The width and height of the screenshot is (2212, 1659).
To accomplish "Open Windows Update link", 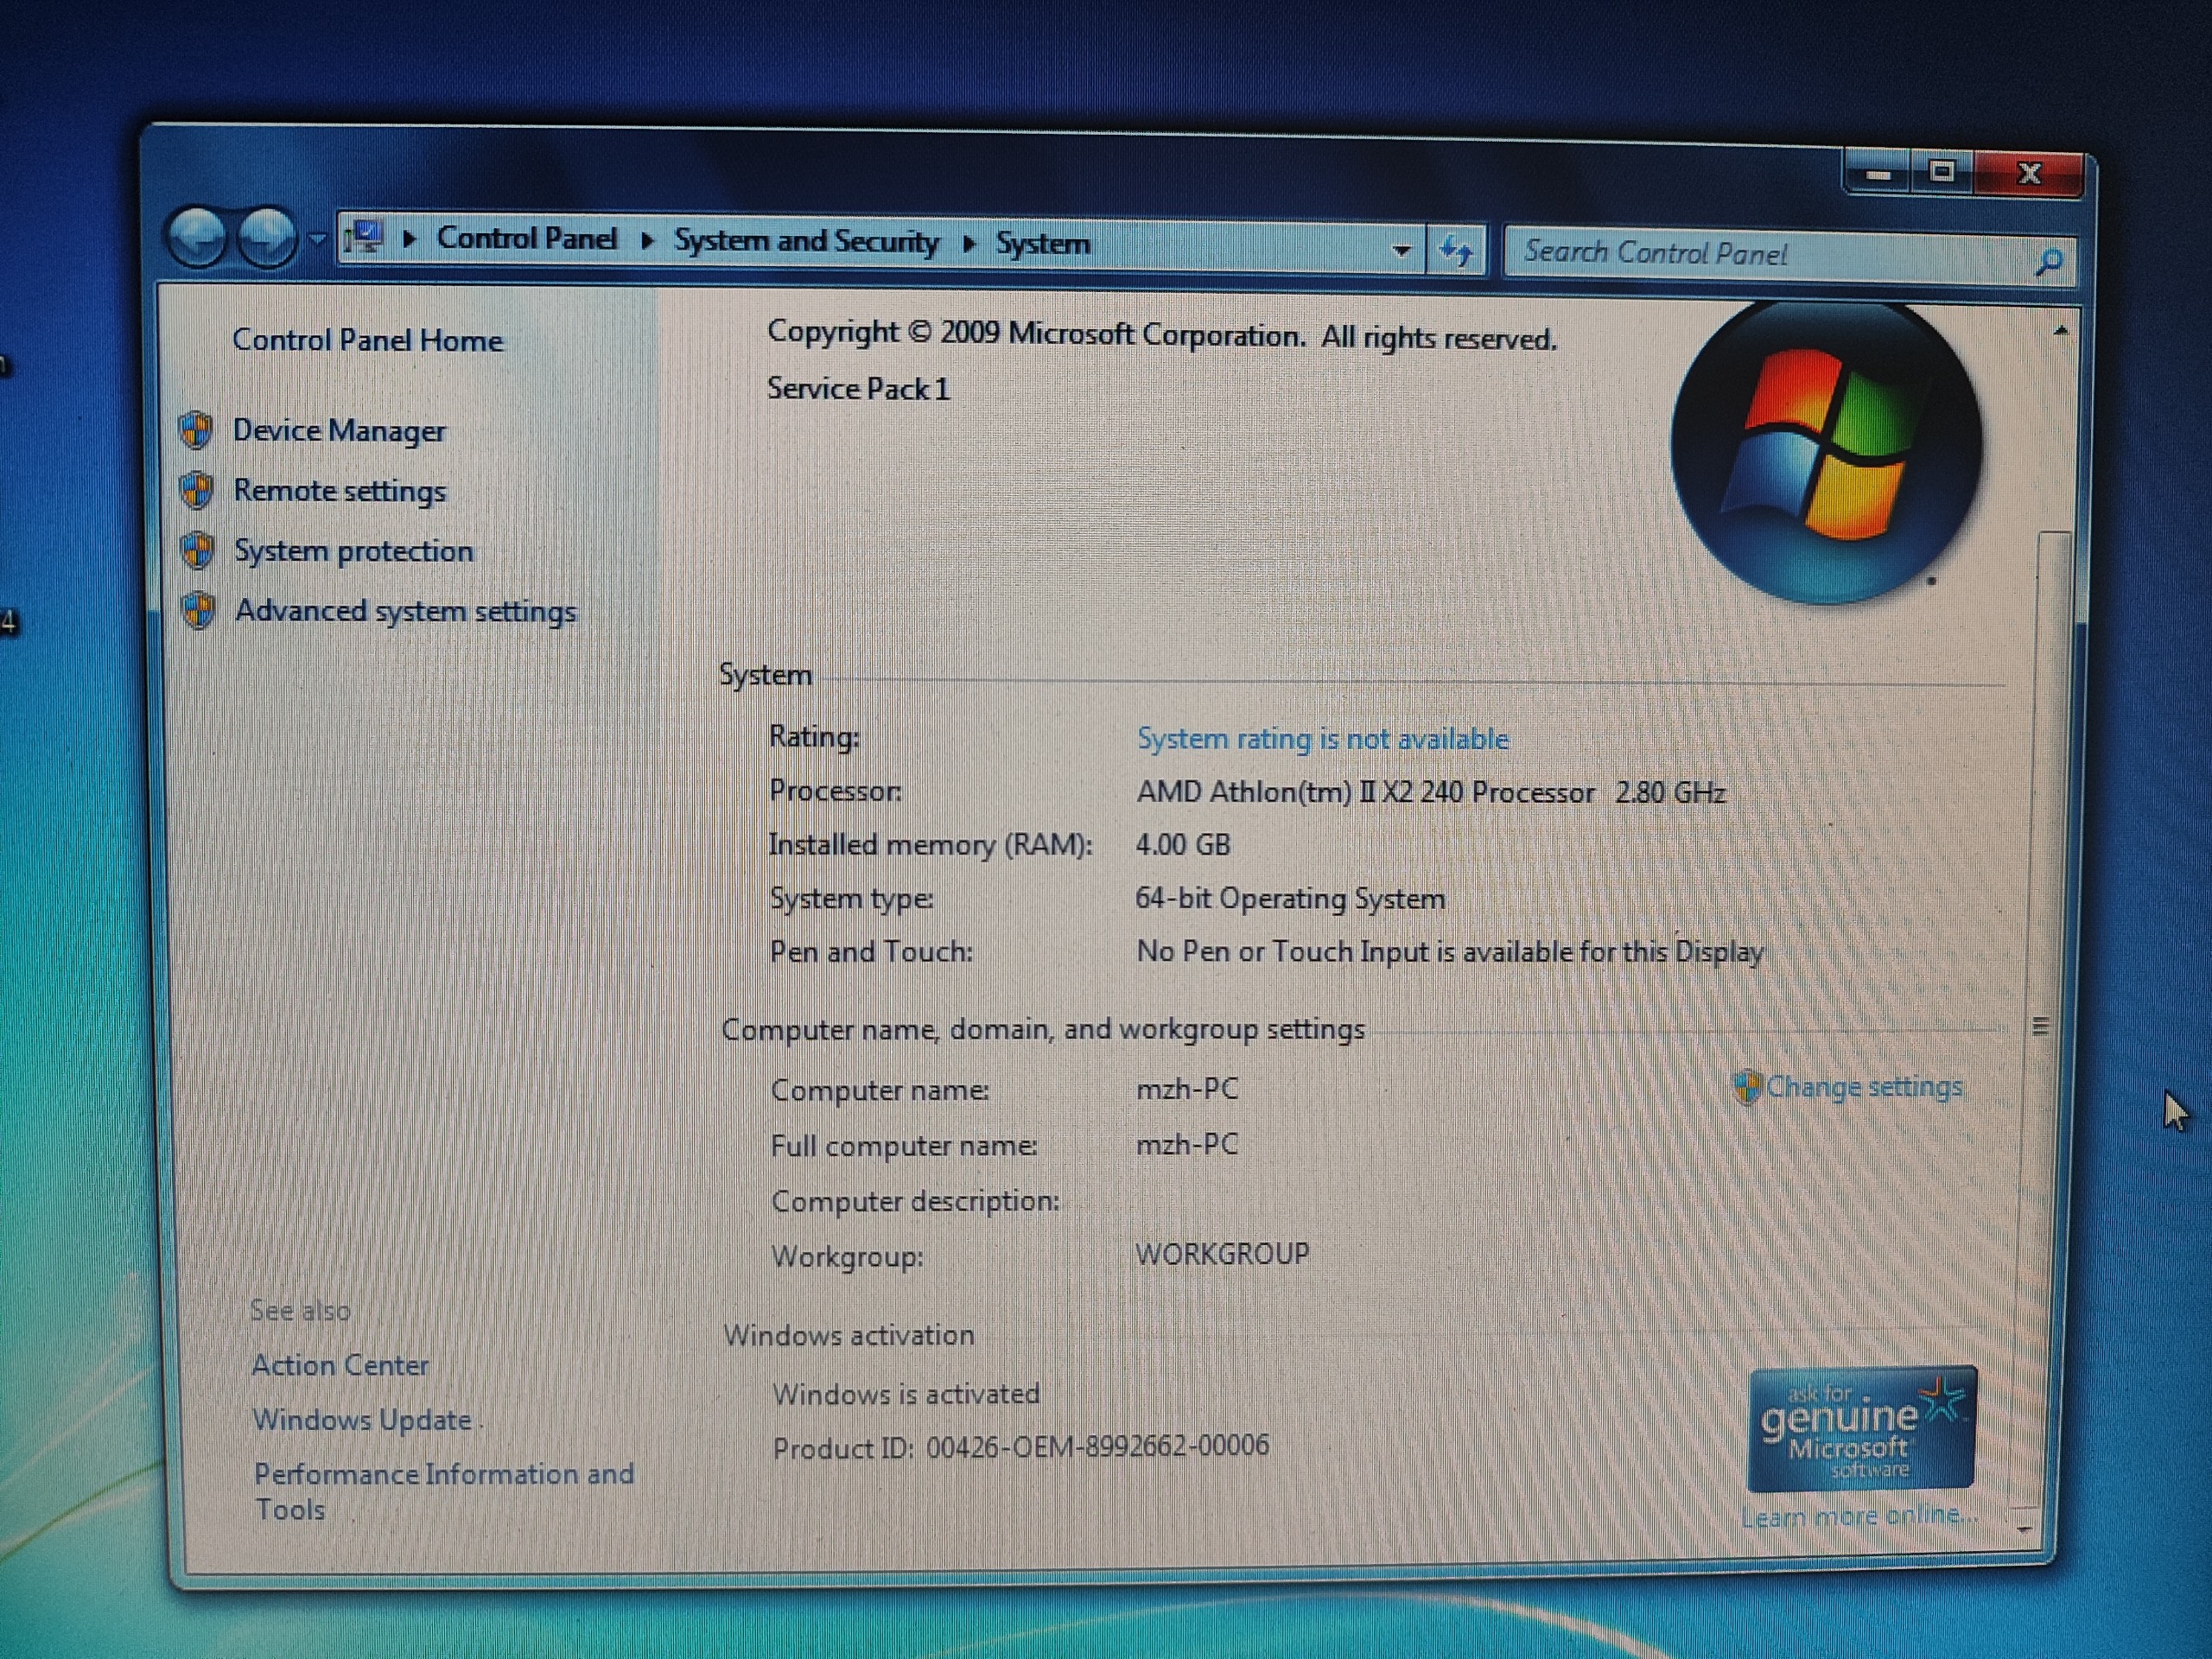I will 362,1420.
